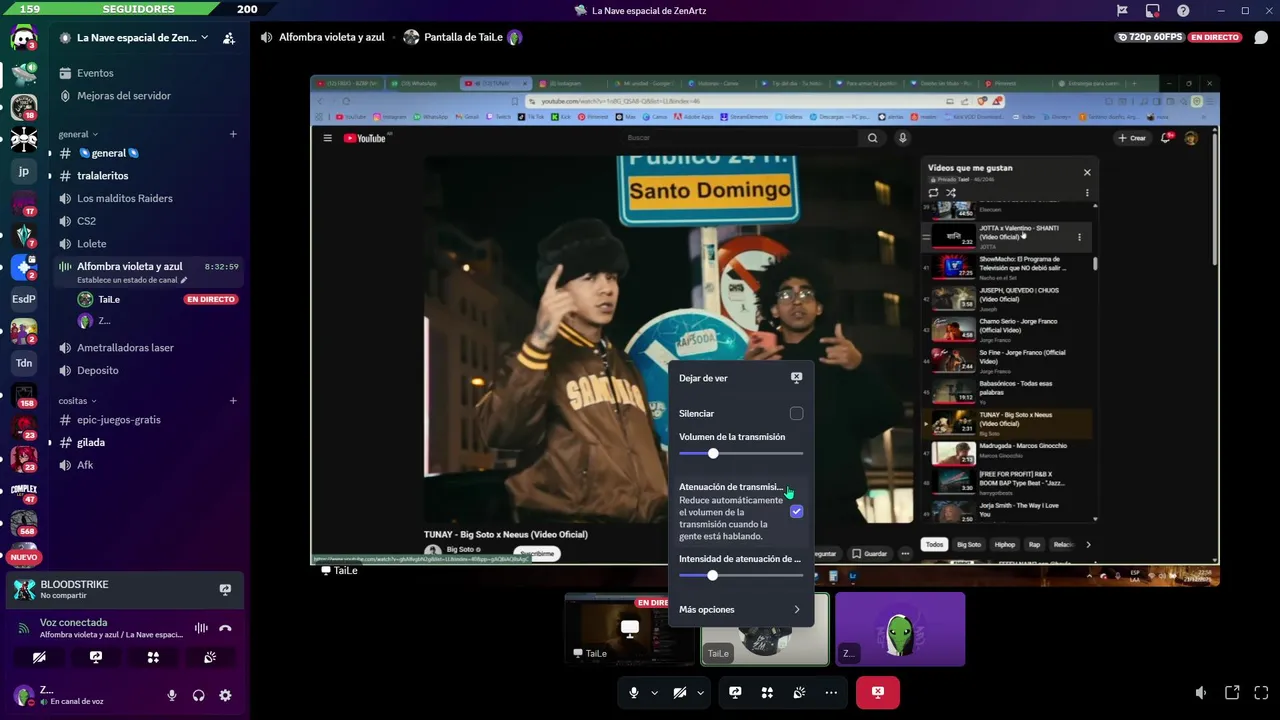This screenshot has height=720, width=1280.
Task: Adjust Volumen de la transmisión slider
Action: (x=740, y=454)
